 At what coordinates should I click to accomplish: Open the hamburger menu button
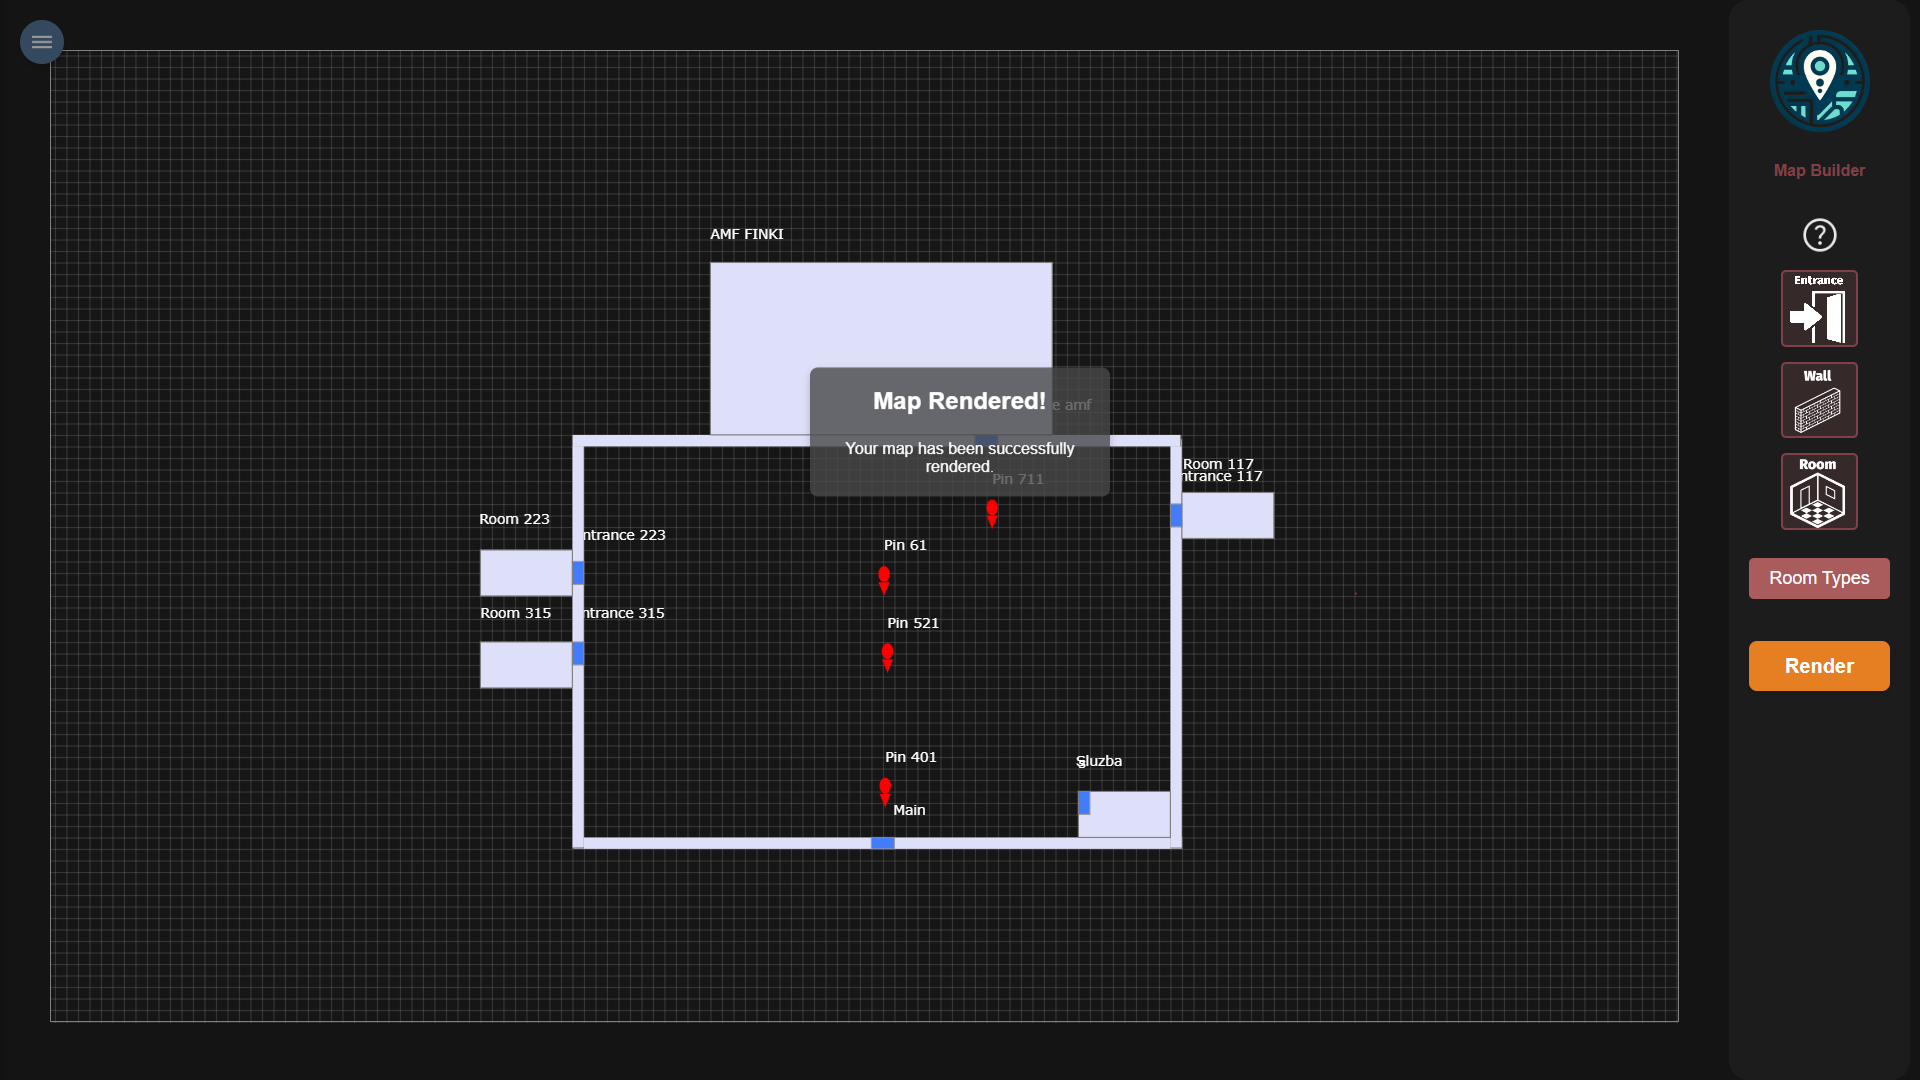pyautogui.click(x=42, y=42)
